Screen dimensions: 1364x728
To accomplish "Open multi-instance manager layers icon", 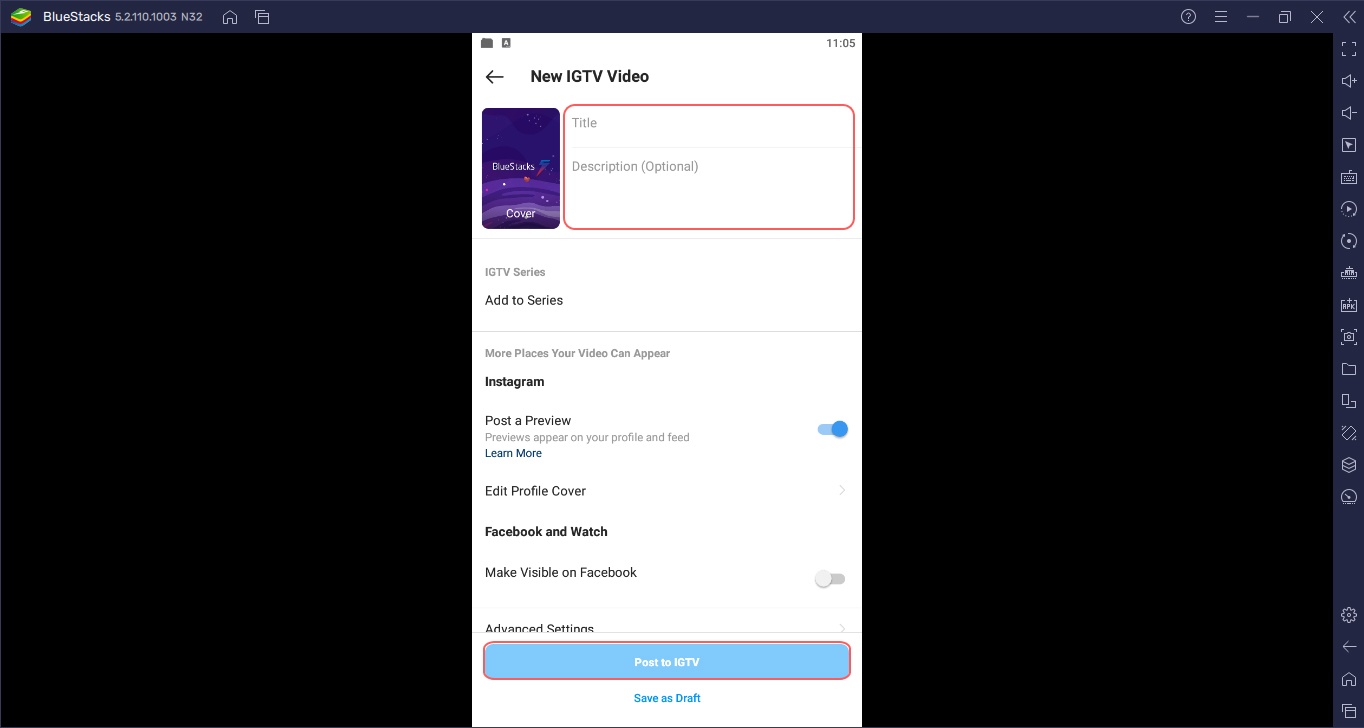I will coord(1349,465).
